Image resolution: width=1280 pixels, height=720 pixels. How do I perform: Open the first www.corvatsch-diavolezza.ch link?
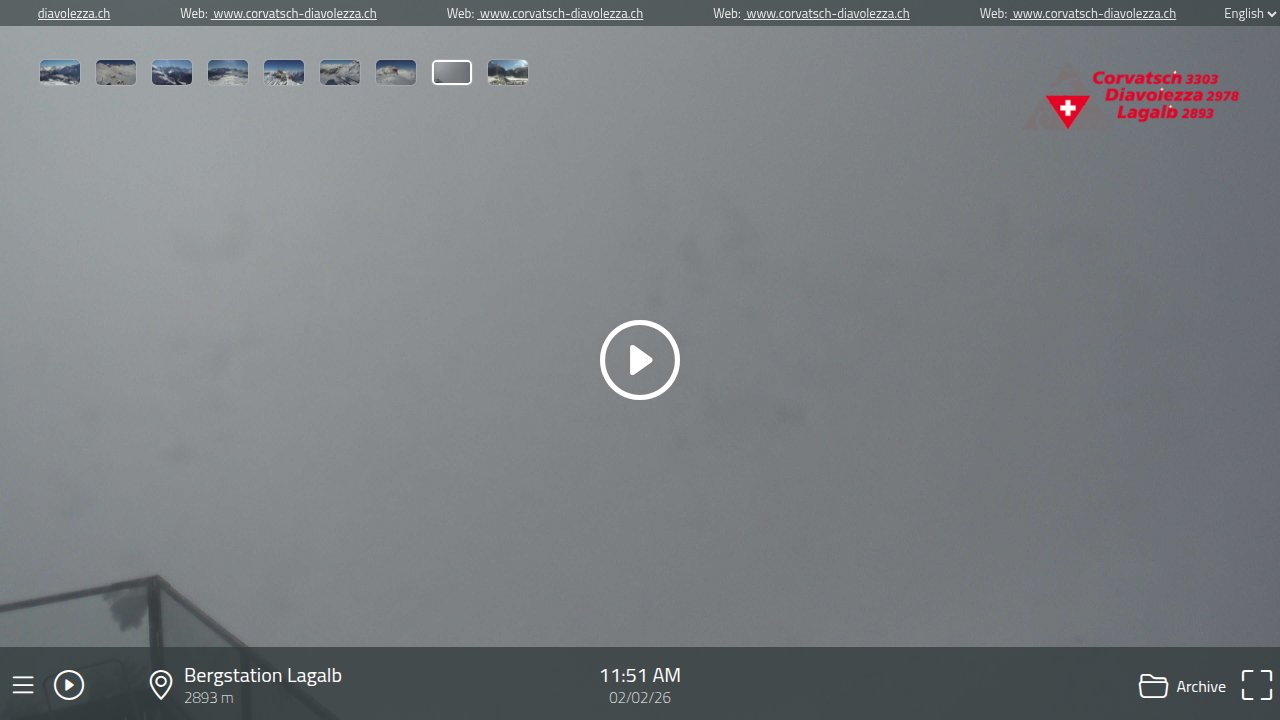click(x=294, y=14)
